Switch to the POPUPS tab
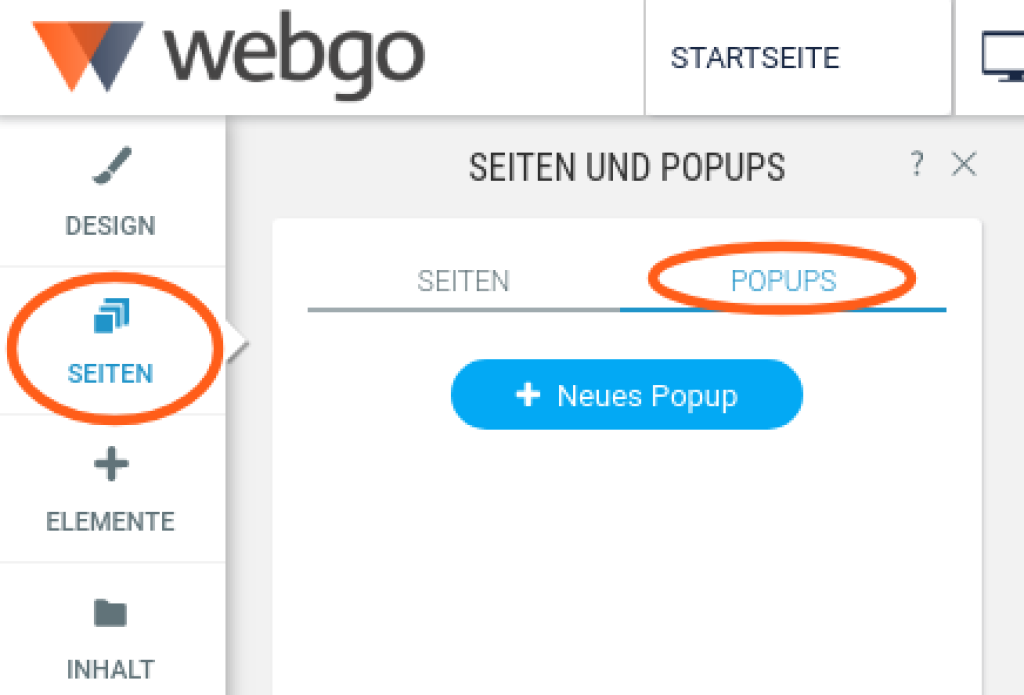Image resolution: width=1024 pixels, height=695 pixels. point(783,282)
